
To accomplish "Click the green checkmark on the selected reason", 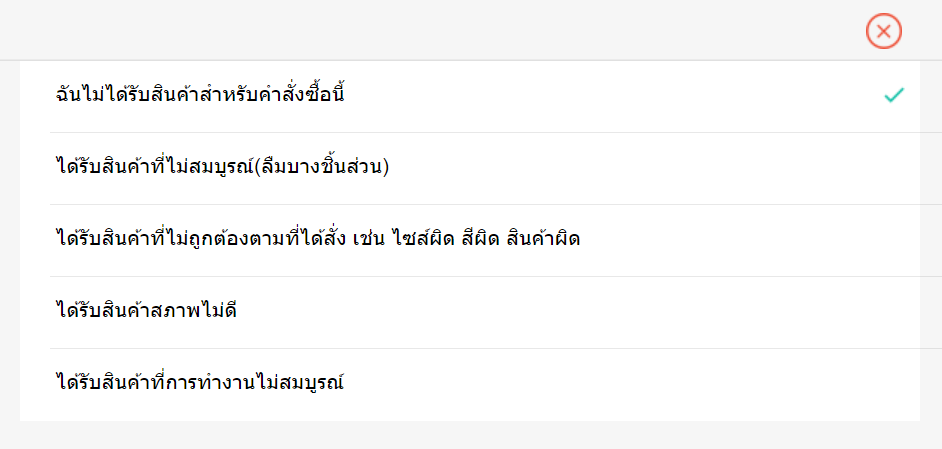I will 894,95.
